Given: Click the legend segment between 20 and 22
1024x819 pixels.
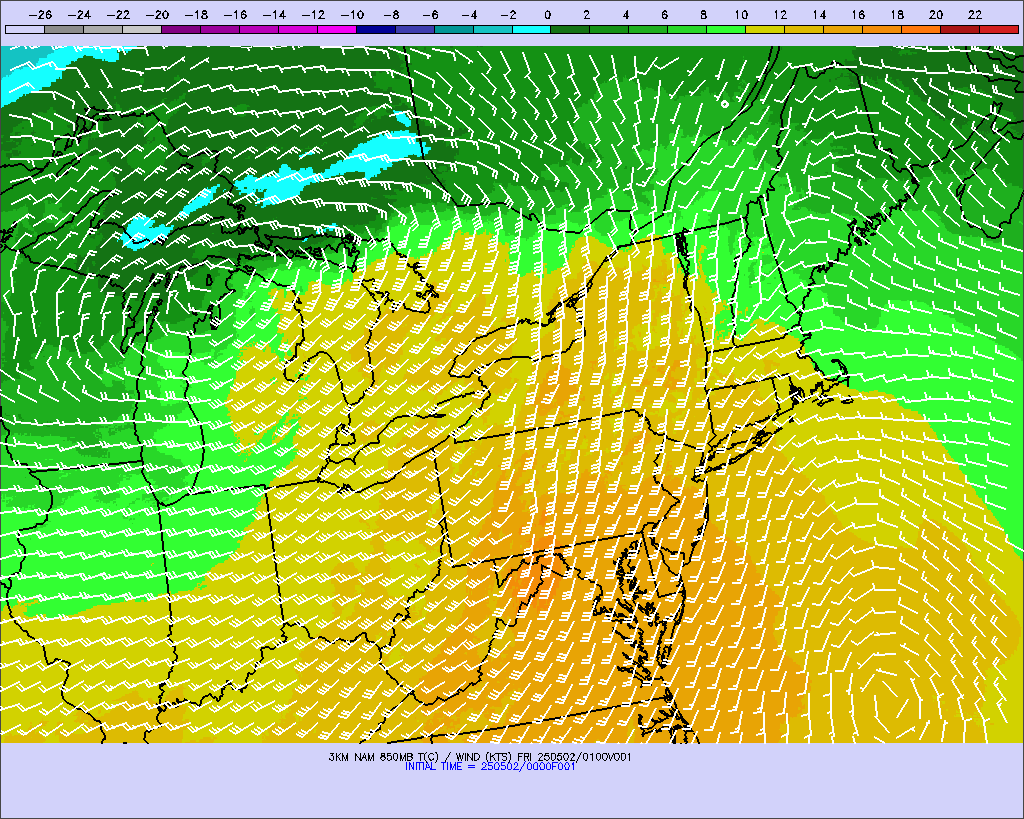Looking at the screenshot, I should pyautogui.click(x=960, y=29).
